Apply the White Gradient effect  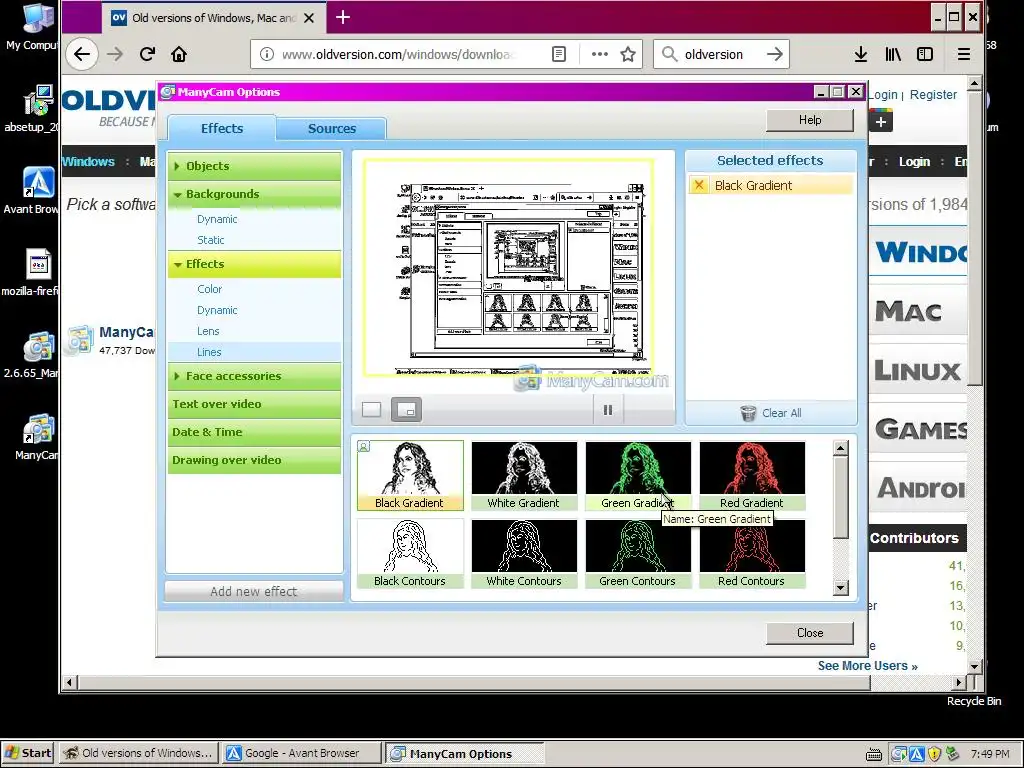pyautogui.click(x=524, y=475)
